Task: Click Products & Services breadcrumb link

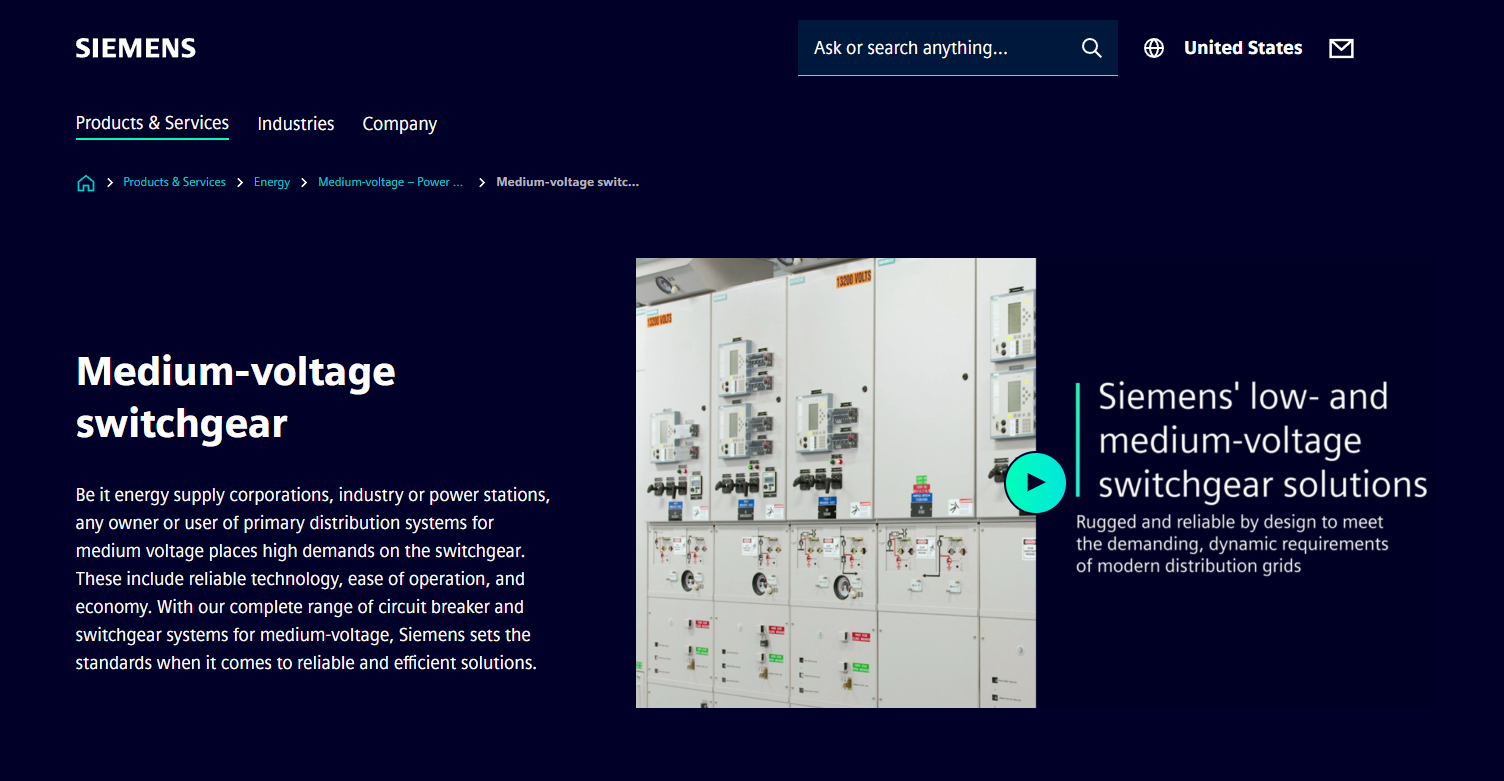Action: [x=174, y=182]
